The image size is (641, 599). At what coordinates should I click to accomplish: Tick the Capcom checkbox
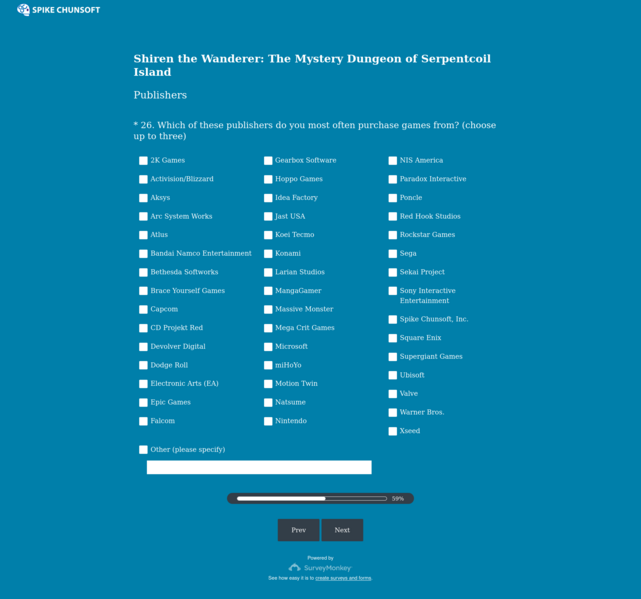pos(143,310)
